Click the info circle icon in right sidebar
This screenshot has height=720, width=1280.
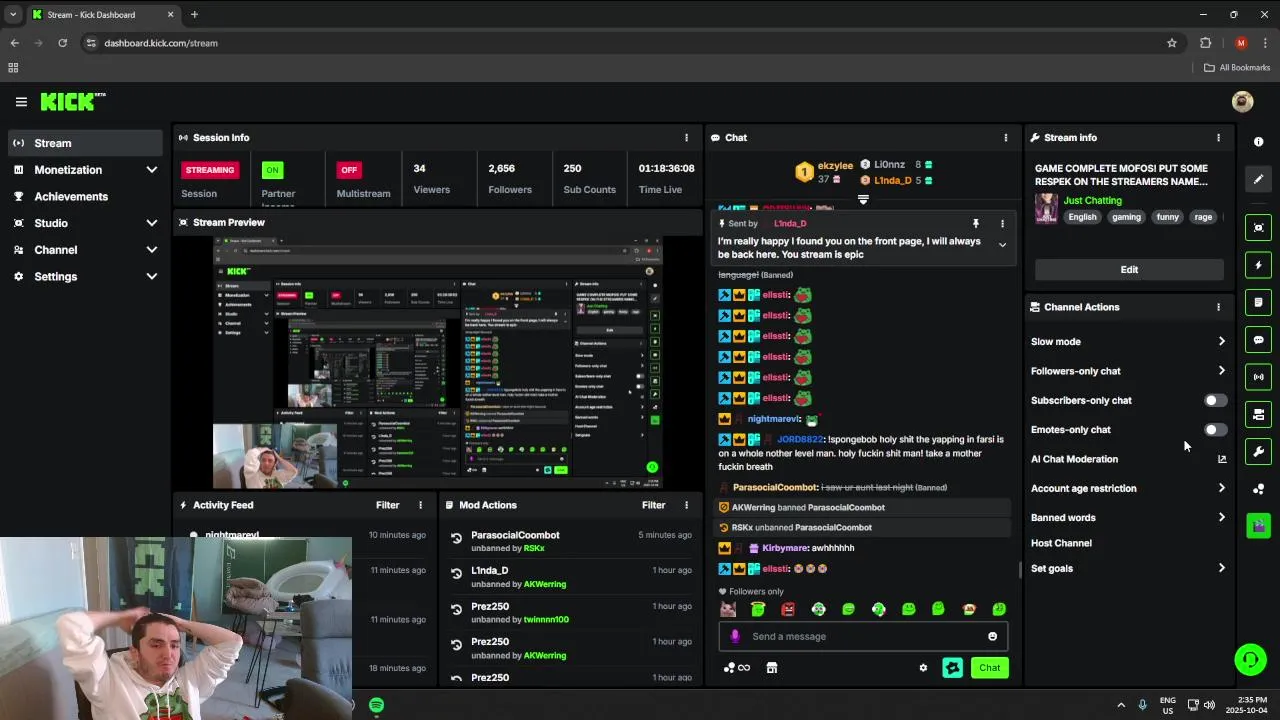coord(1259,142)
